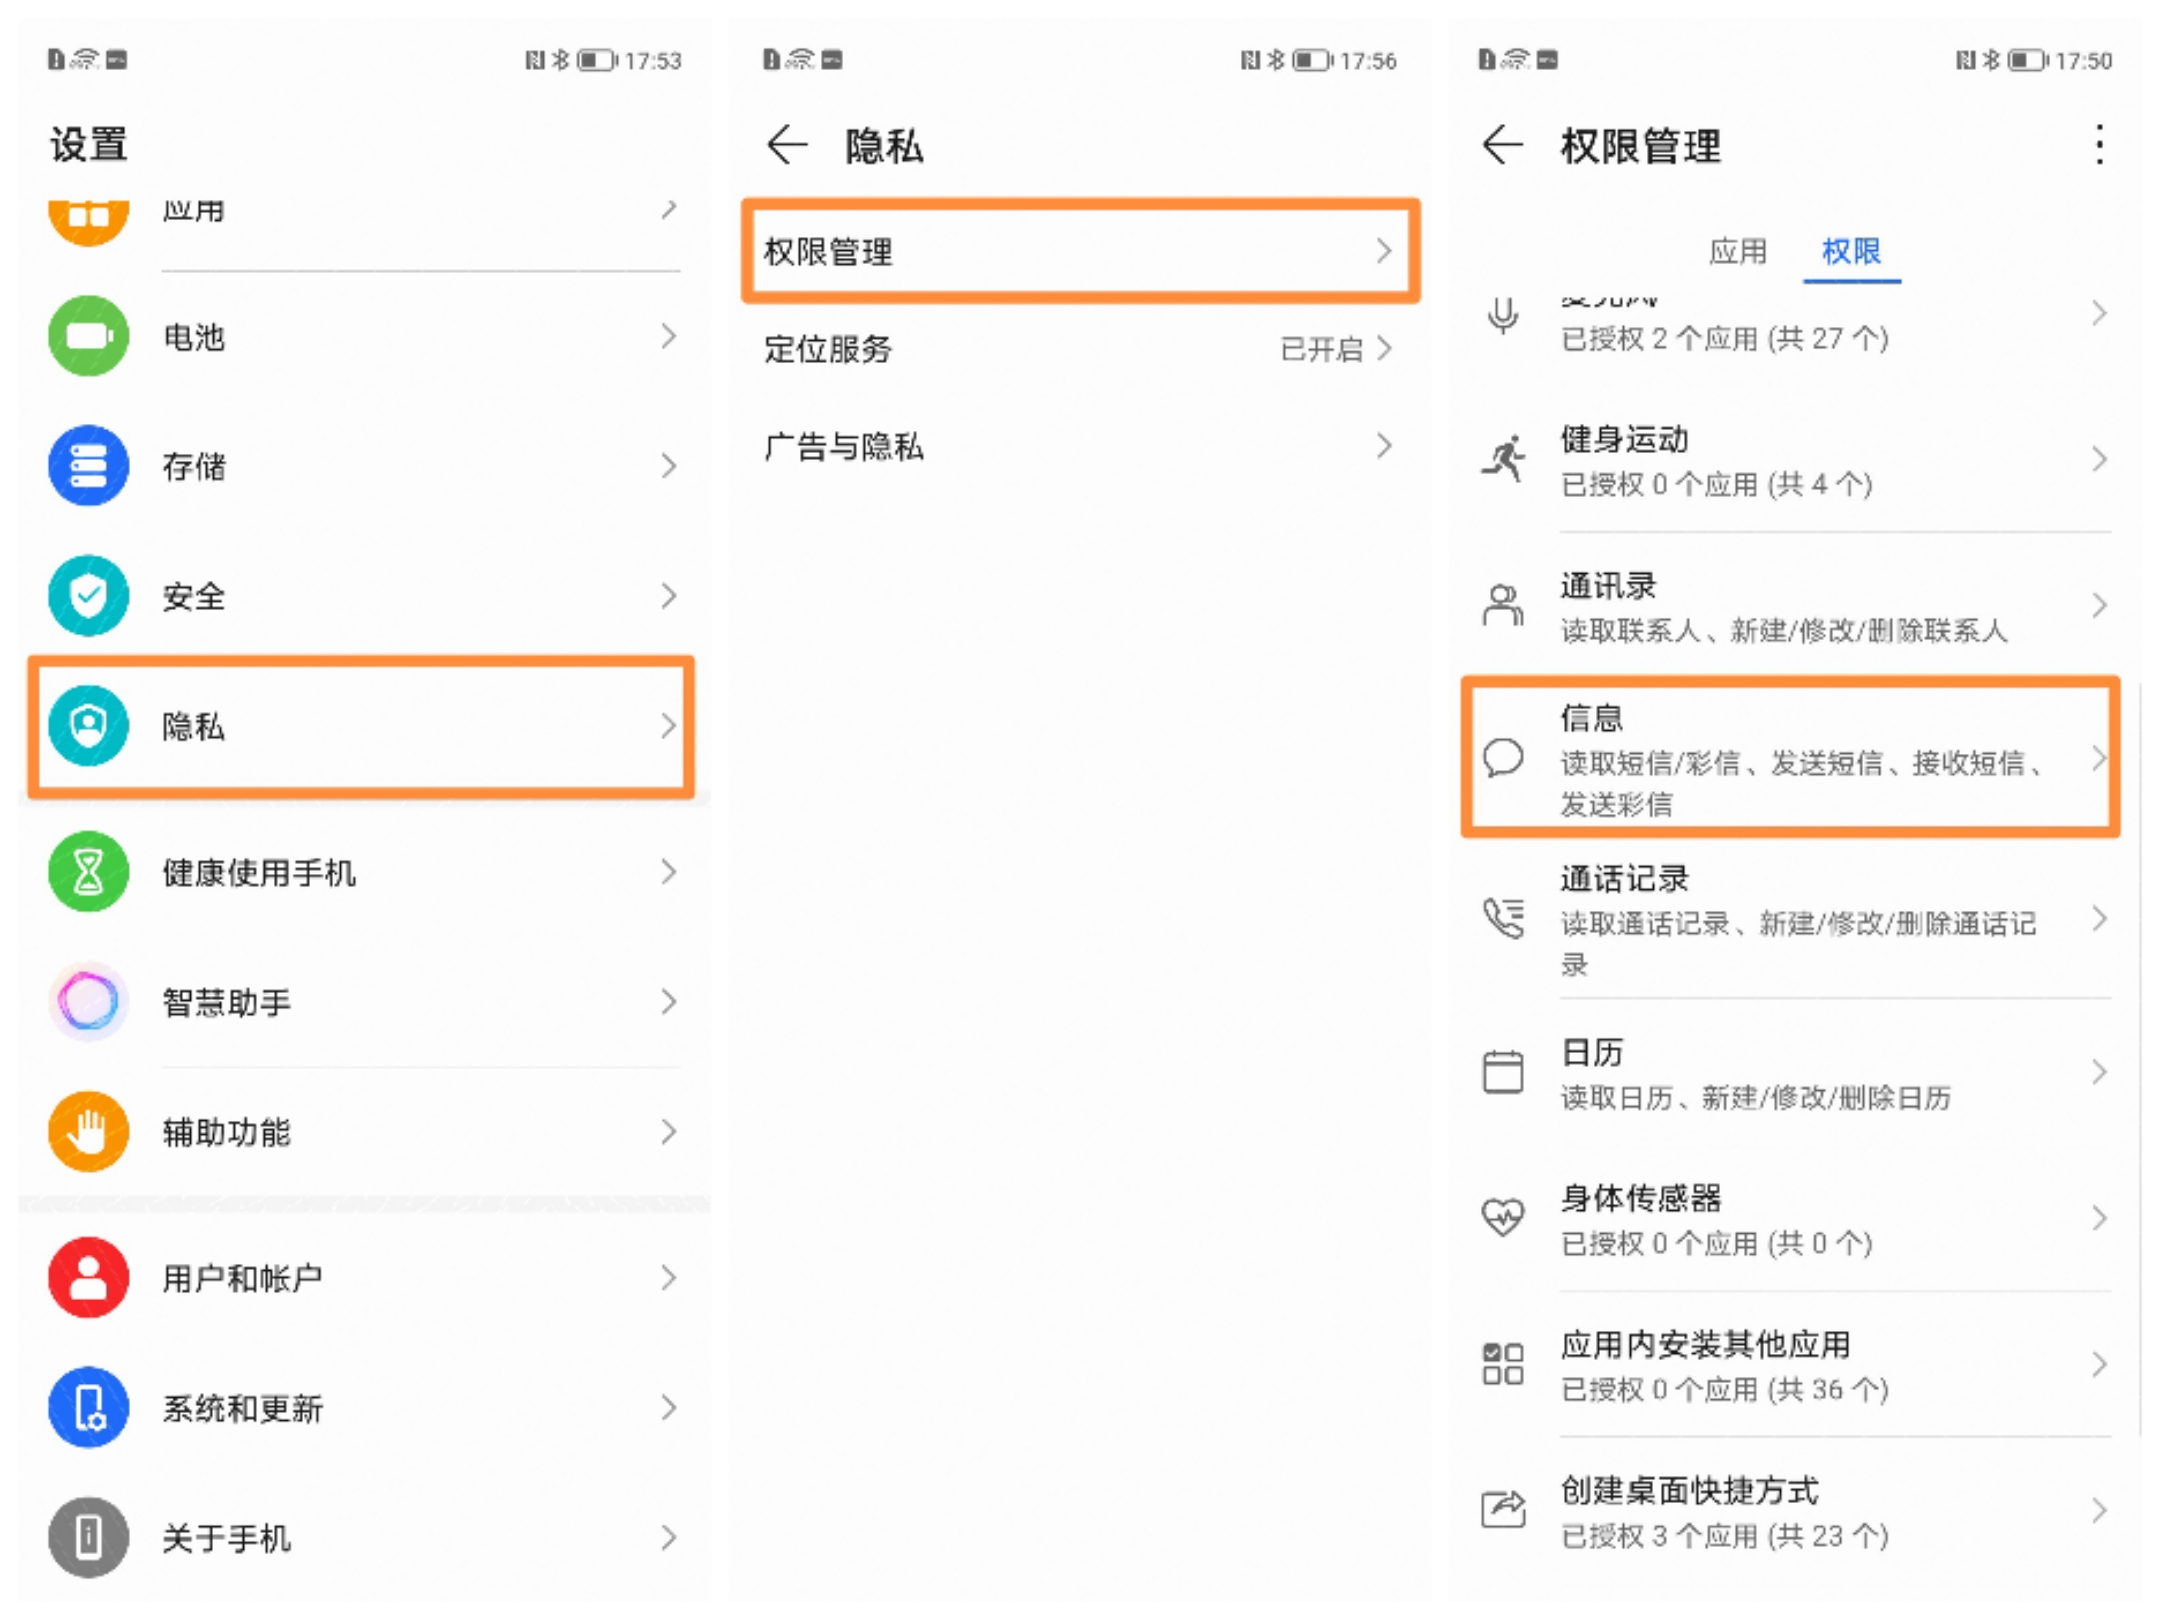Tap the 已开启 location status text
The width and height of the screenshot is (2160, 1620).
point(1322,349)
